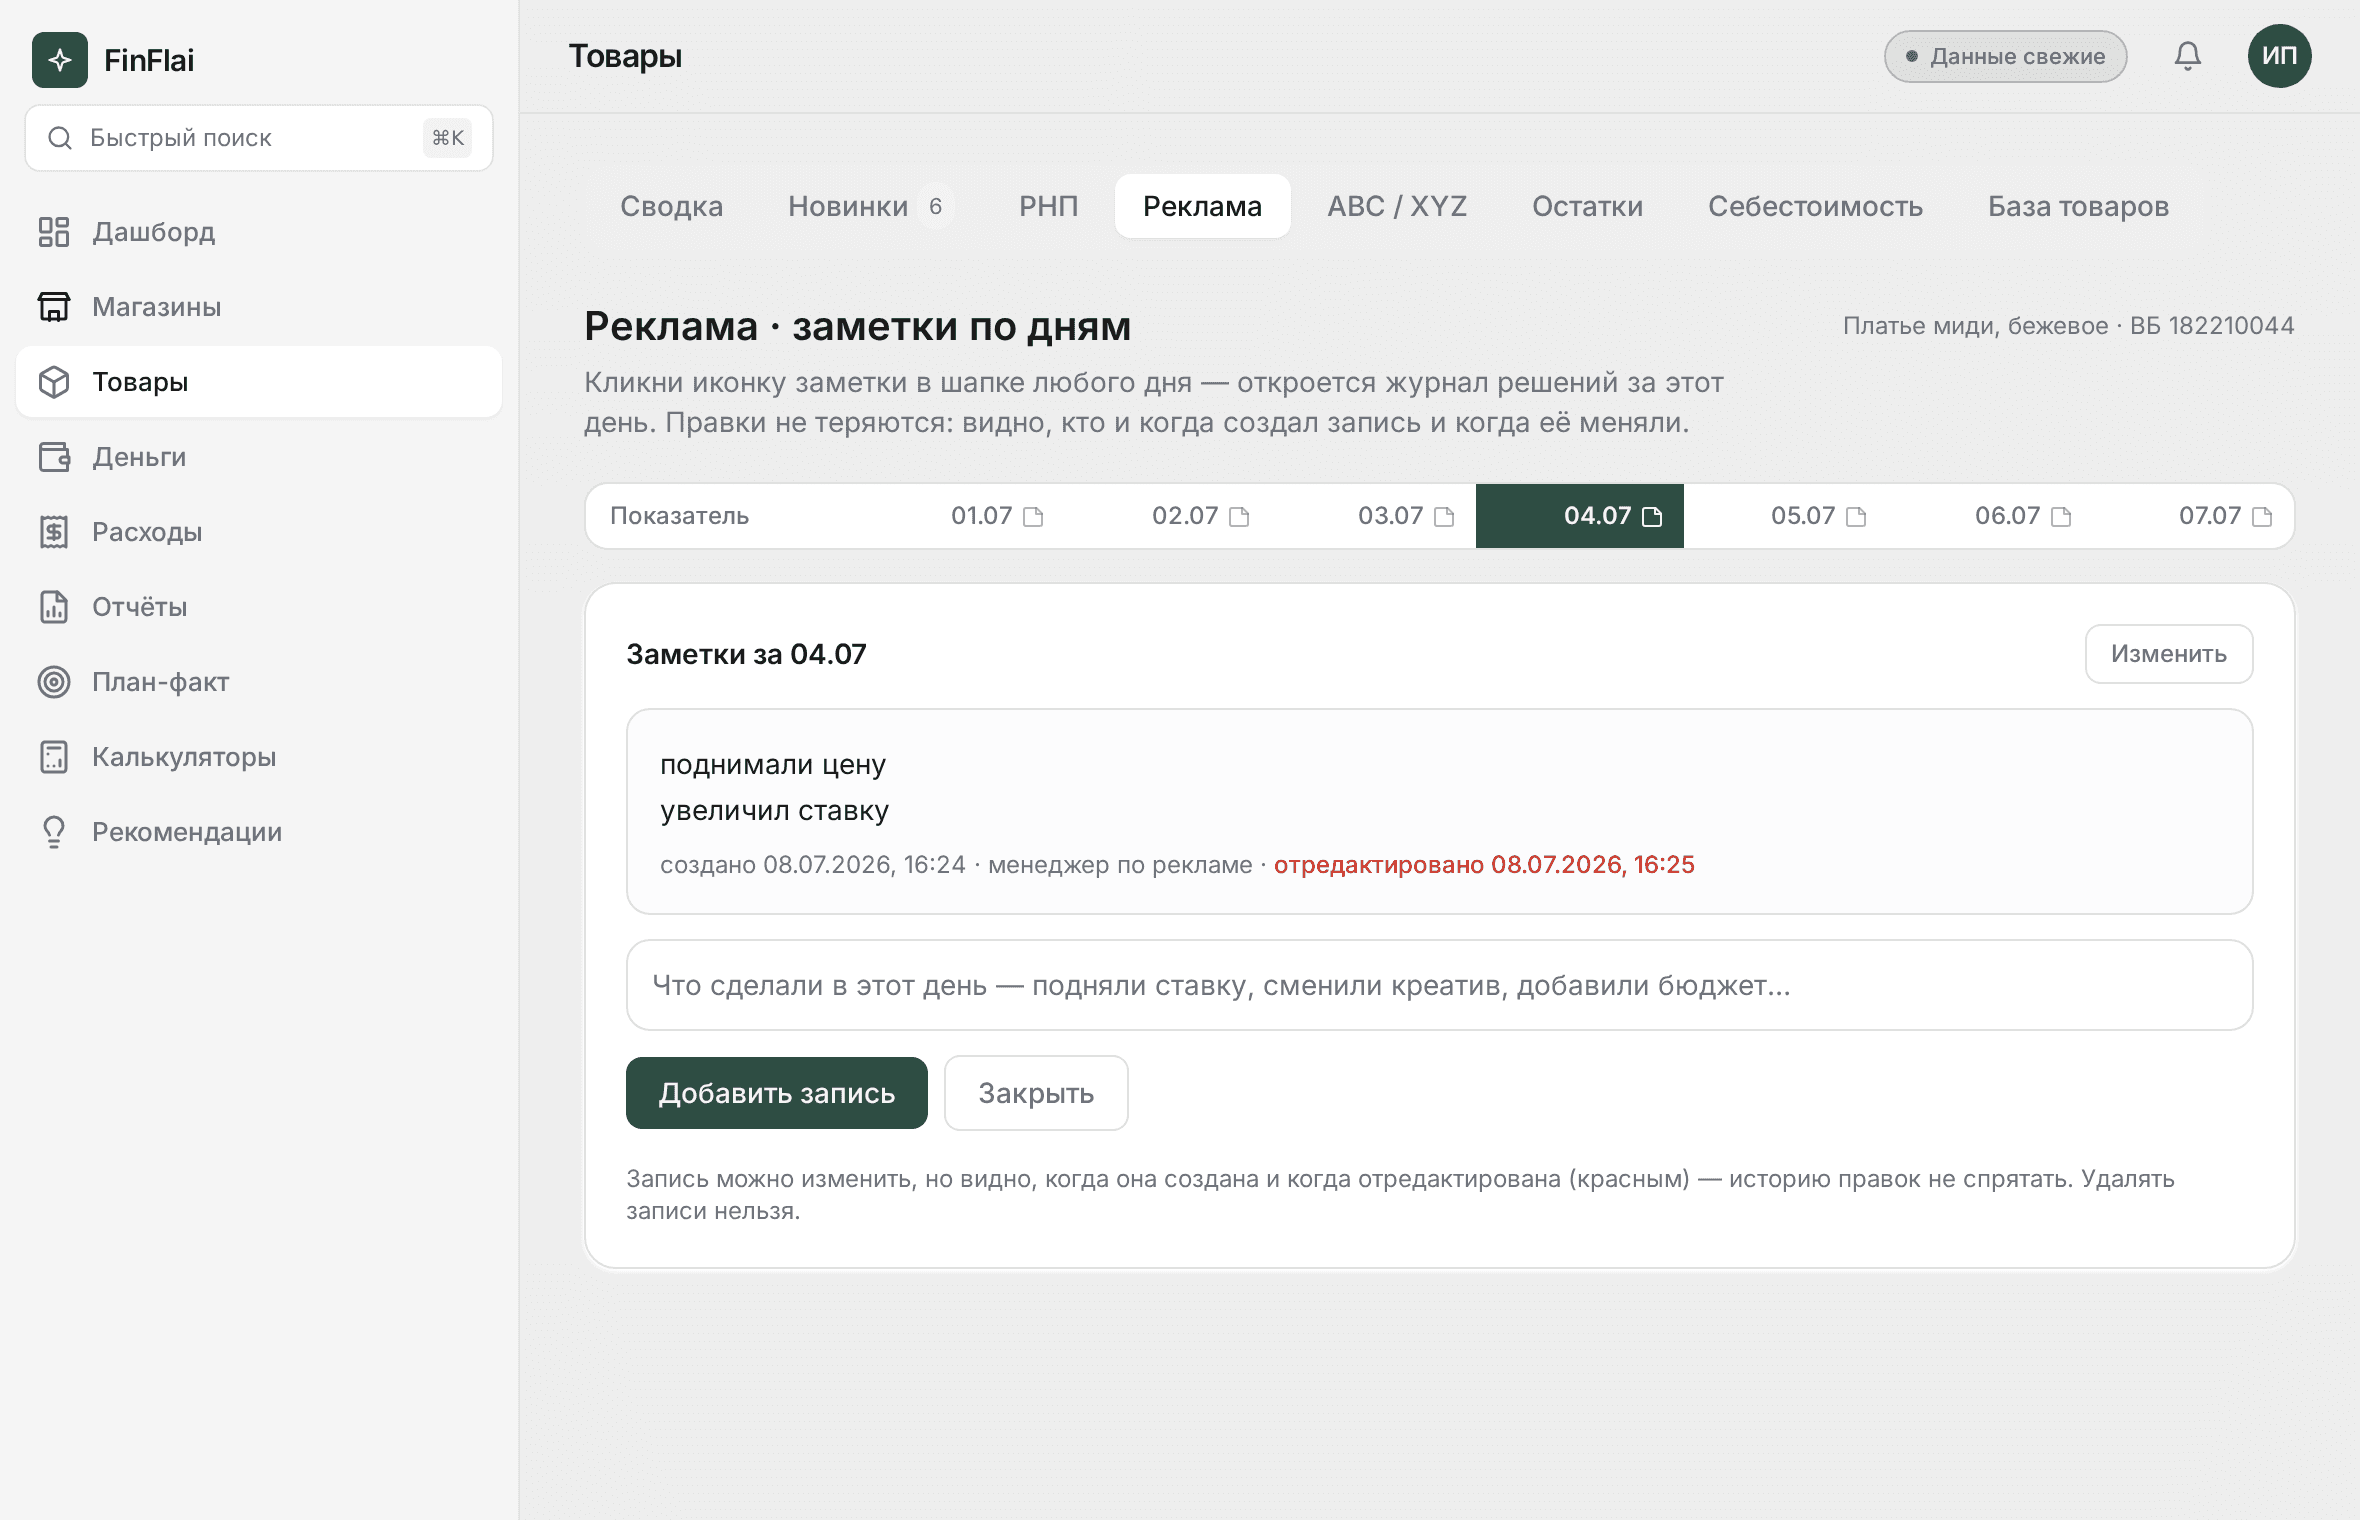Focus the daily note text field
The width and height of the screenshot is (2360, 1520).
click(x=1440, y=985)
